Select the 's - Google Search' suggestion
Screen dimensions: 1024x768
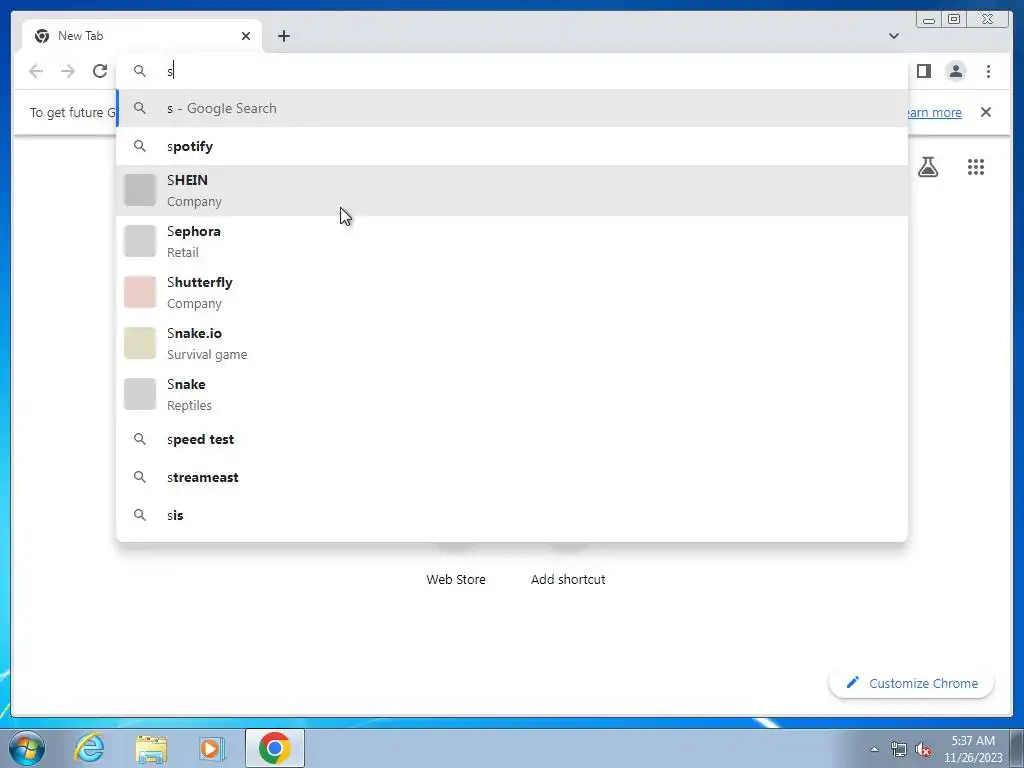[x=511, y=108]
